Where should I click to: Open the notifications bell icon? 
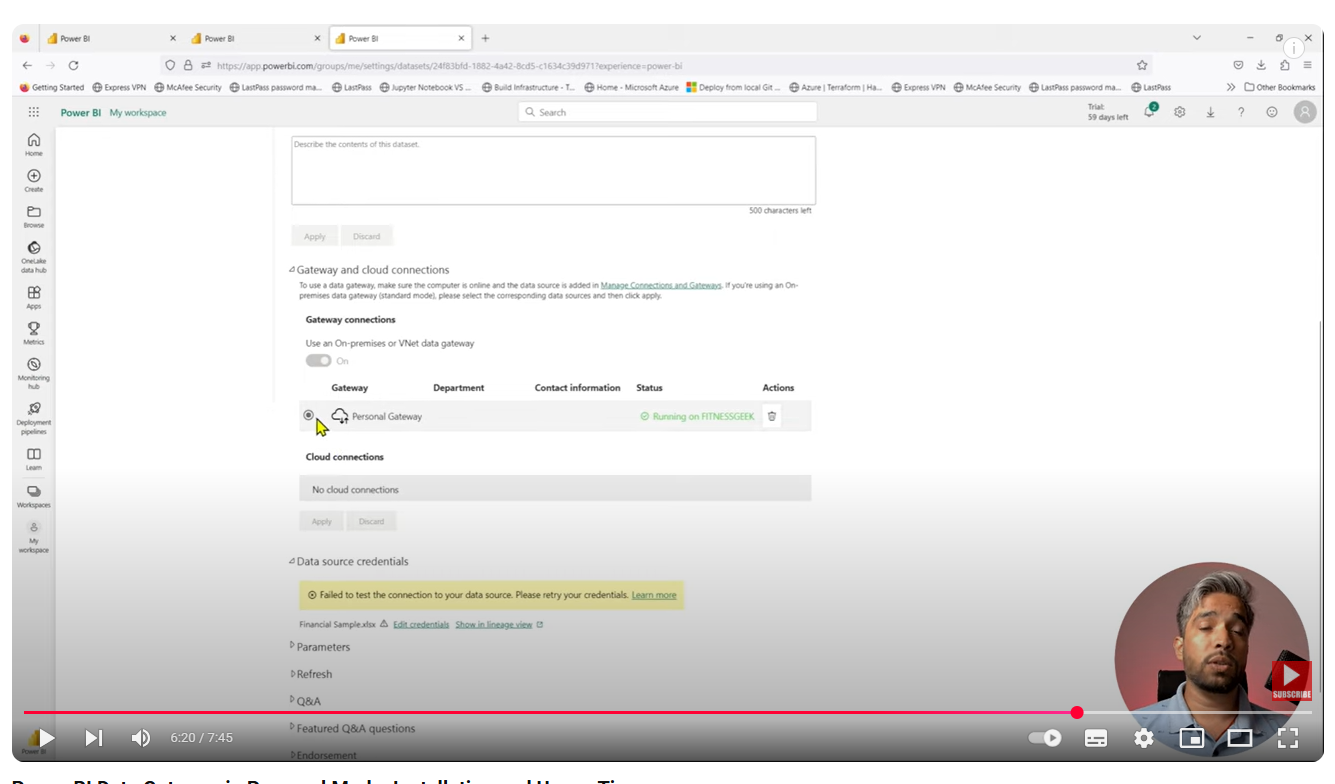(1150, 111)
